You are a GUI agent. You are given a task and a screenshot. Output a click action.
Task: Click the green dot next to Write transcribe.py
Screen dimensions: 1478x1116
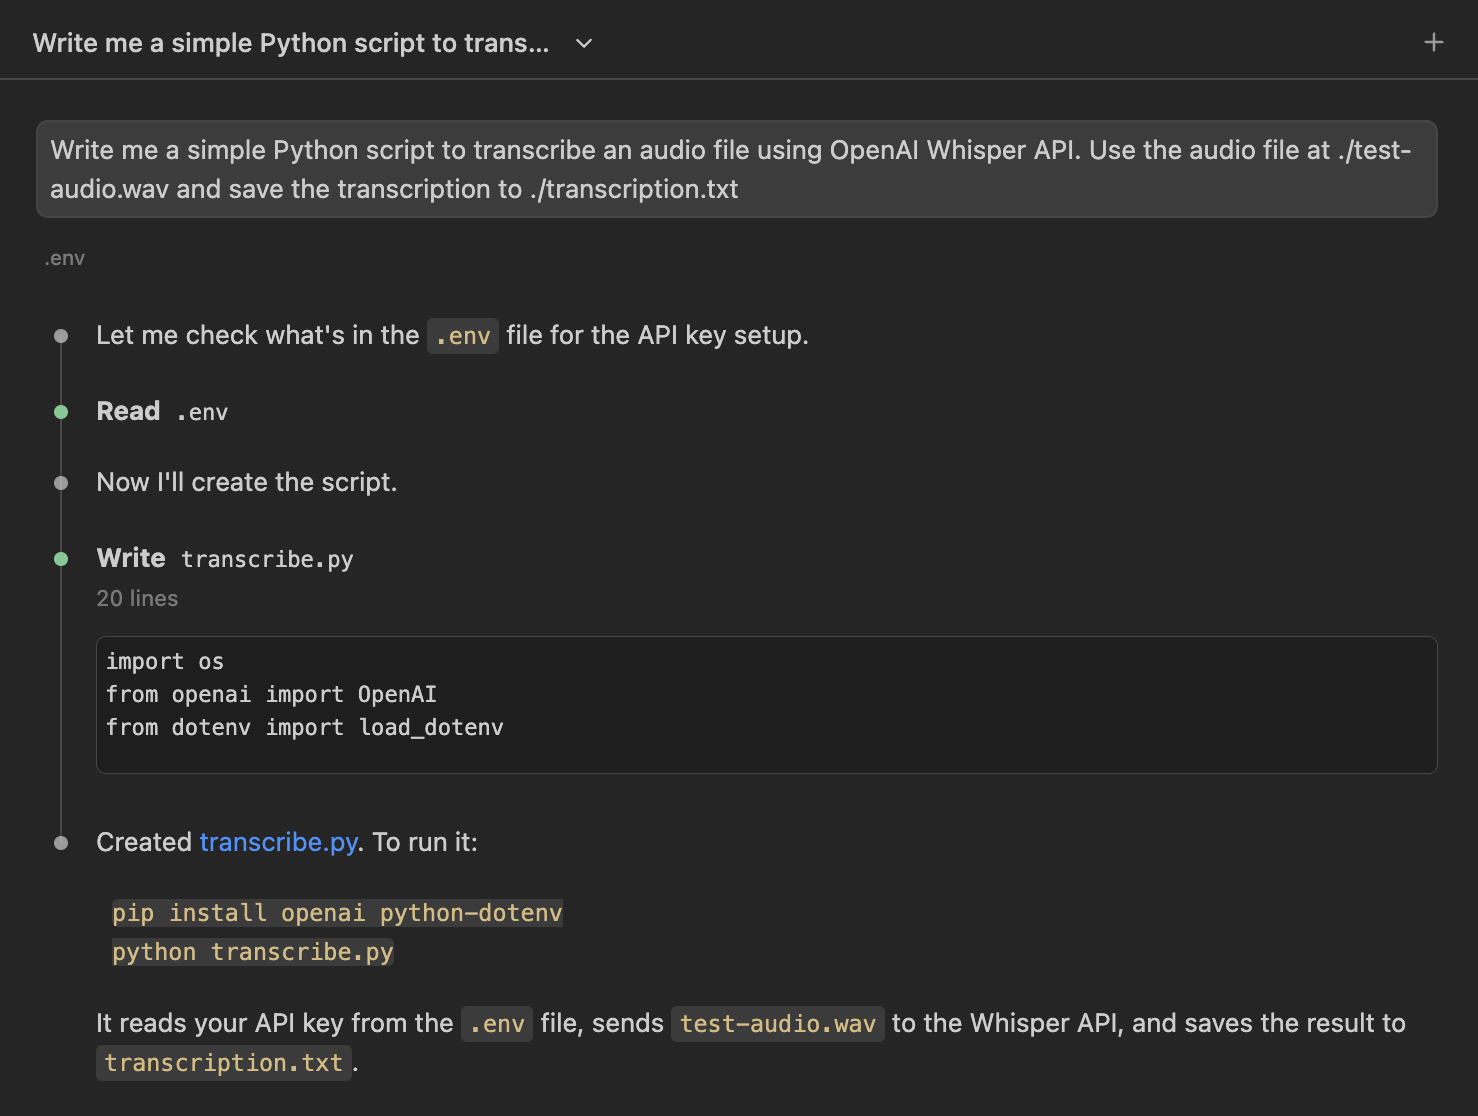pos(60,558)
